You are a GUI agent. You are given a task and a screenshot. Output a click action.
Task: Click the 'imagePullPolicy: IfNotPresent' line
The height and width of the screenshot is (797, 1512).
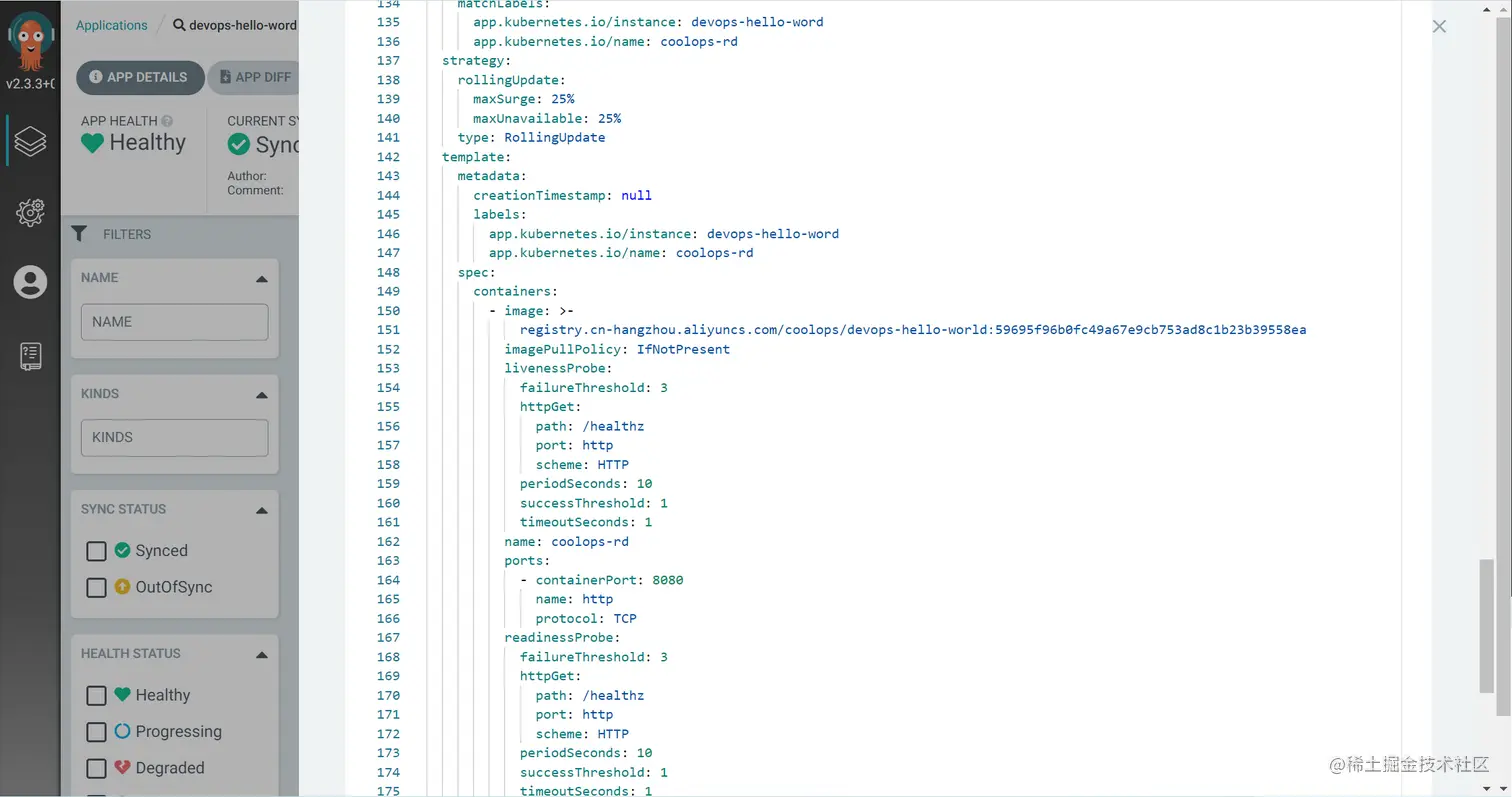click(x=617, y=349)
